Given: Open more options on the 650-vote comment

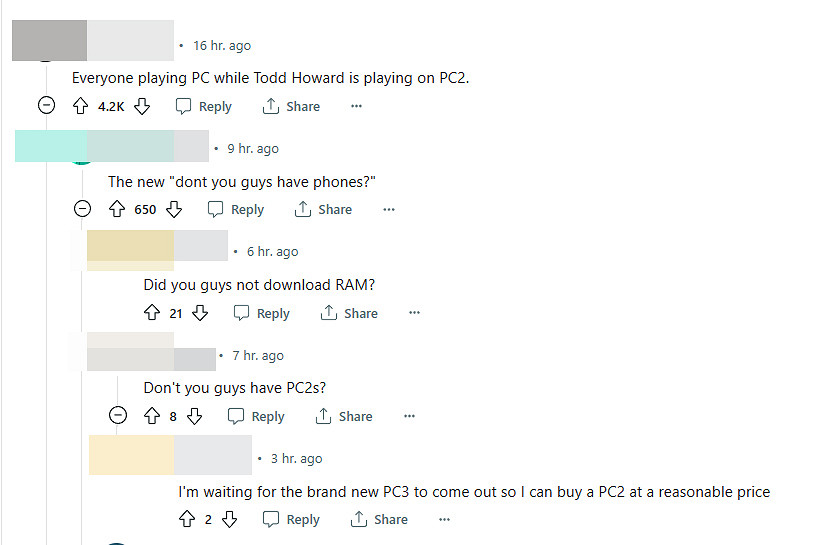Looking at the screenshot, I should pyautogui.click(x=389, y=209).
